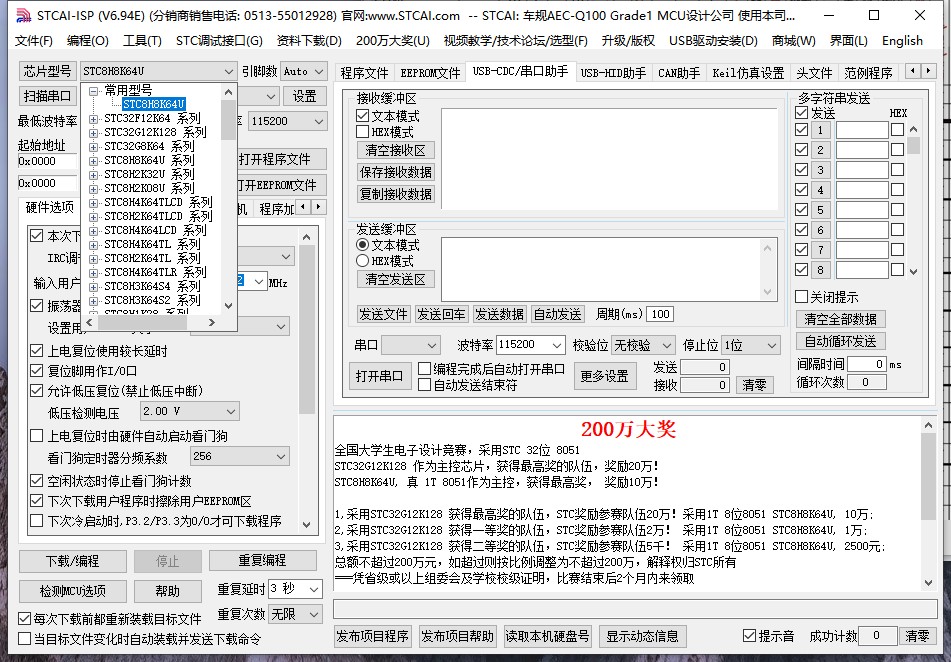Open the 看门狗定时器分频系数 256 dropdown
Screen dimensions: 951x662
click(281, 456)
